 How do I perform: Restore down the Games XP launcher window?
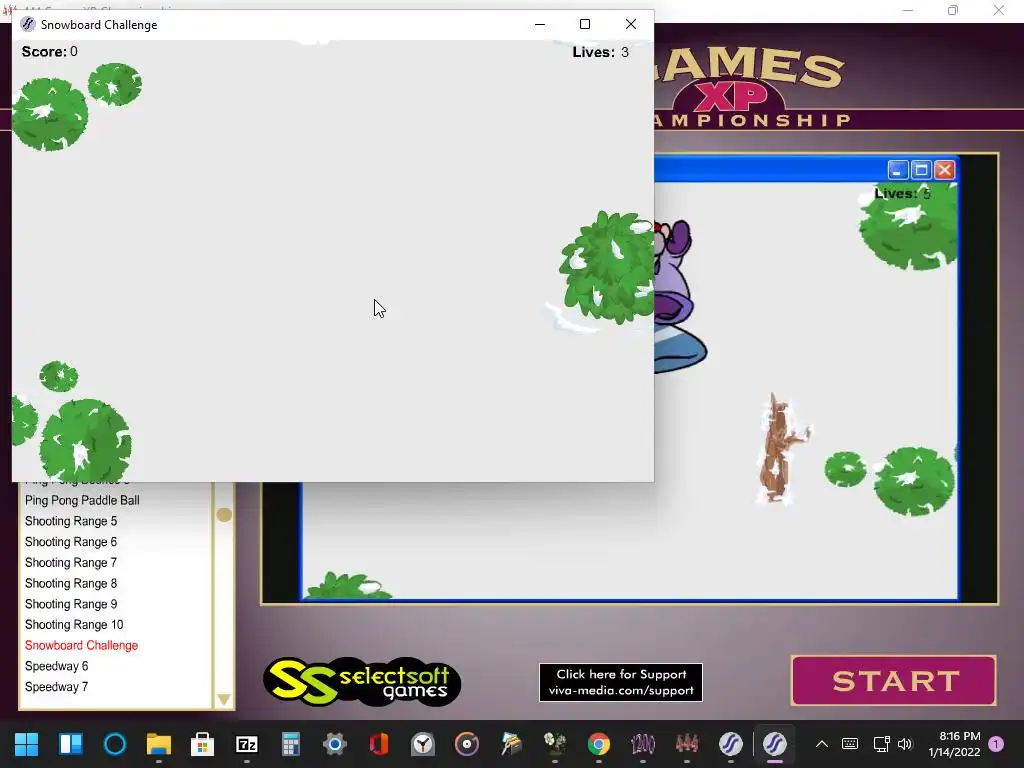coord(953,10)
